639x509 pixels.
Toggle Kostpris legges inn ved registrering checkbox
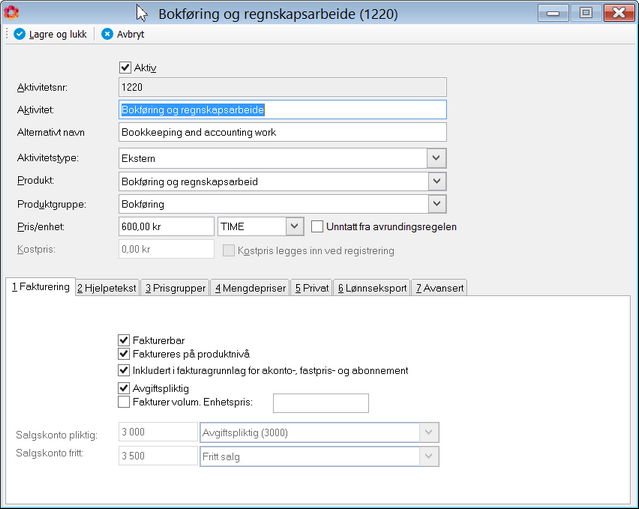coord(229,250)
